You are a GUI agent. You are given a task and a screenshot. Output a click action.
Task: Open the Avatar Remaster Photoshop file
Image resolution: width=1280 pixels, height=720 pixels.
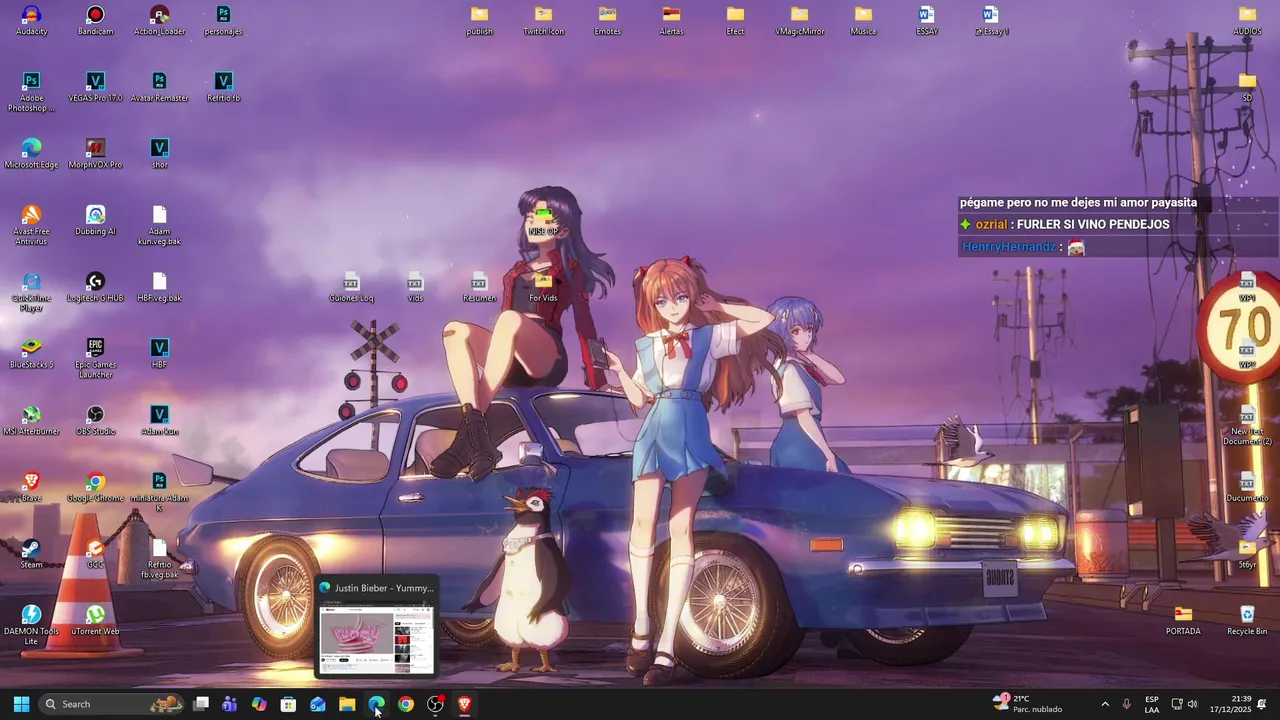point(159,88)
